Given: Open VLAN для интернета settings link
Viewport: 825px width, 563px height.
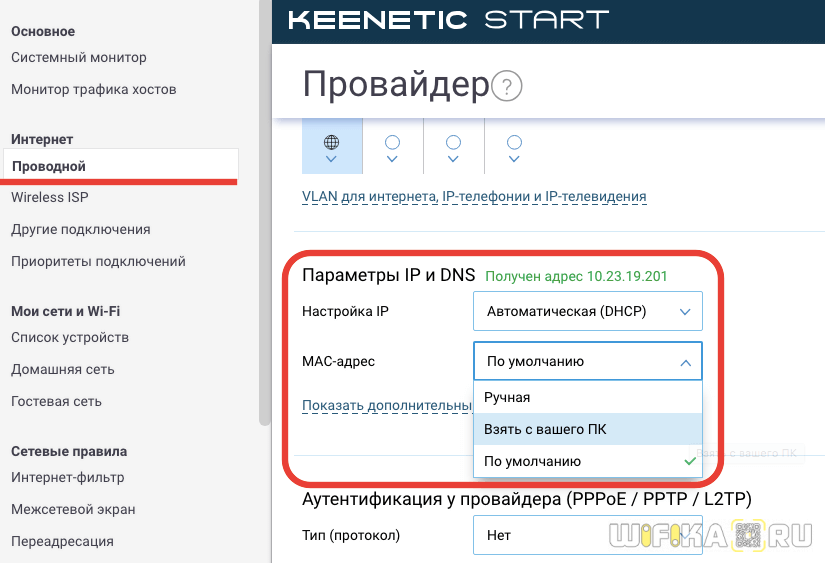Looking at the screenshot, I should (x=474, y=197).
